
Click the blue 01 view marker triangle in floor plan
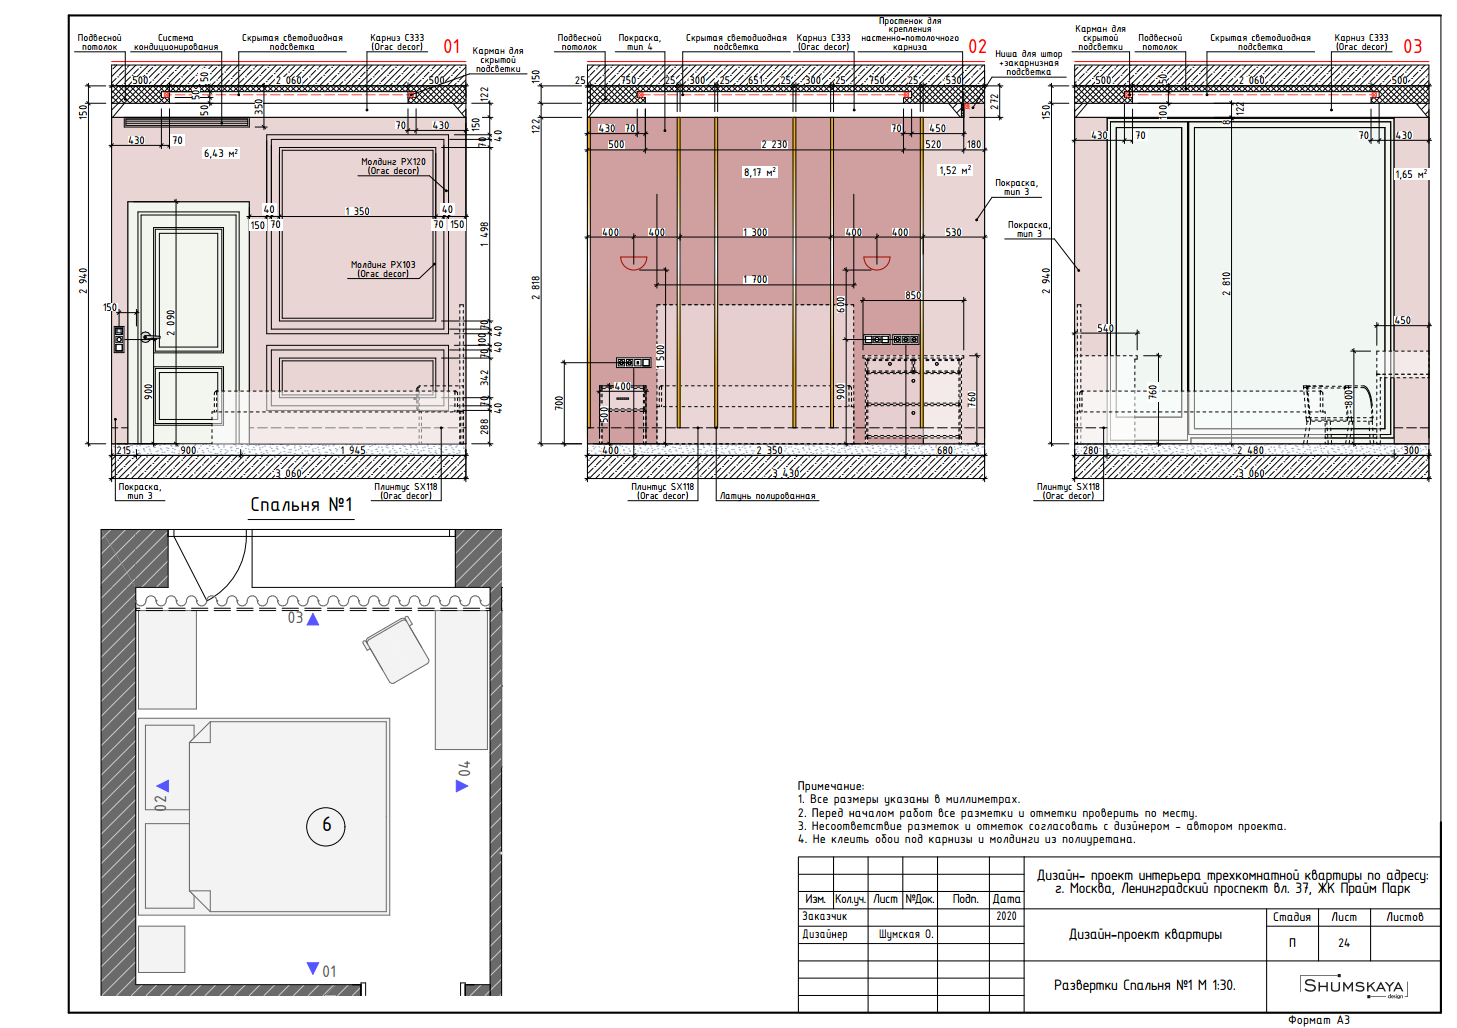[313, 968]
